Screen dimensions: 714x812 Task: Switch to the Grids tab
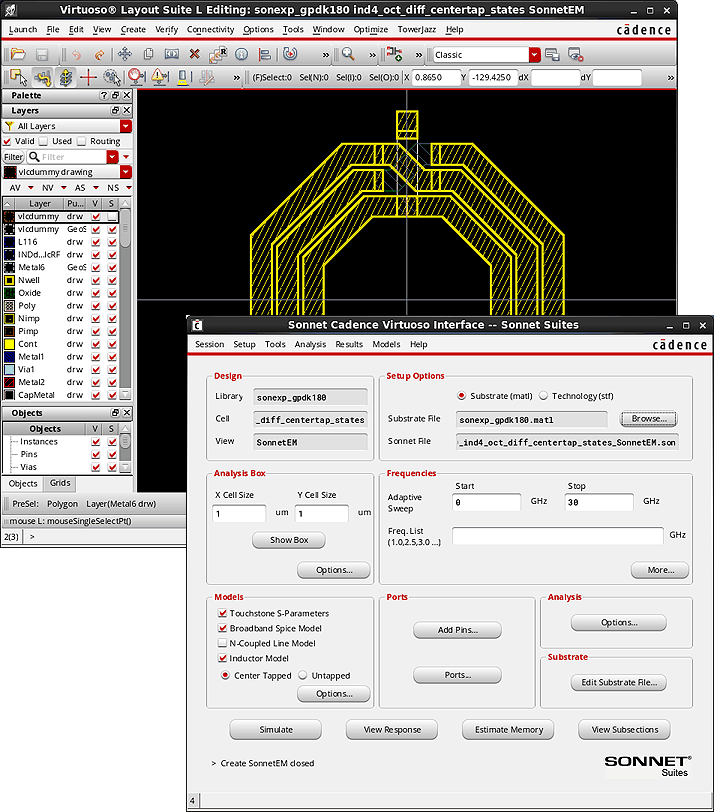pyautogui.click(x=60, y=483)
